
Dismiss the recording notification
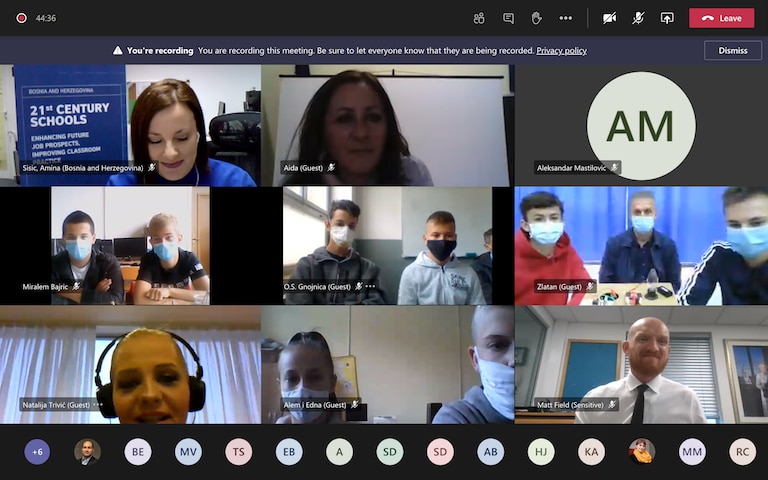coord(732,50)
